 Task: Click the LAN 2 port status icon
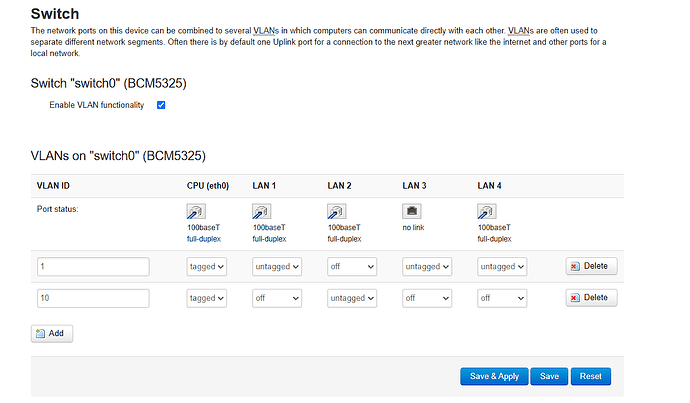(x=337, y=212)
